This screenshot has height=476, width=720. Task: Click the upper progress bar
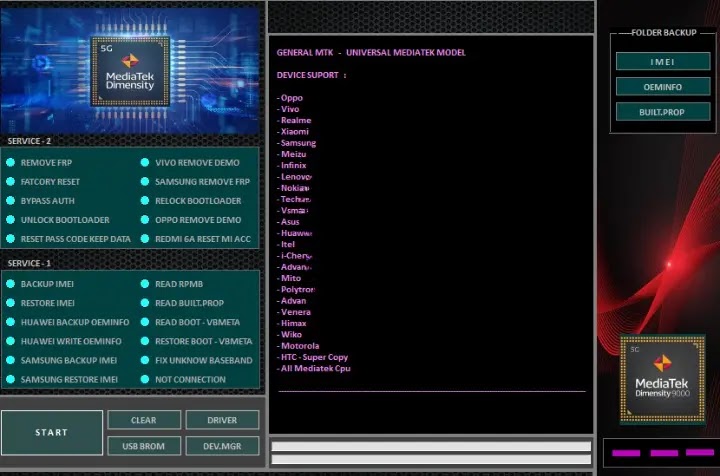tap(431, 446)
